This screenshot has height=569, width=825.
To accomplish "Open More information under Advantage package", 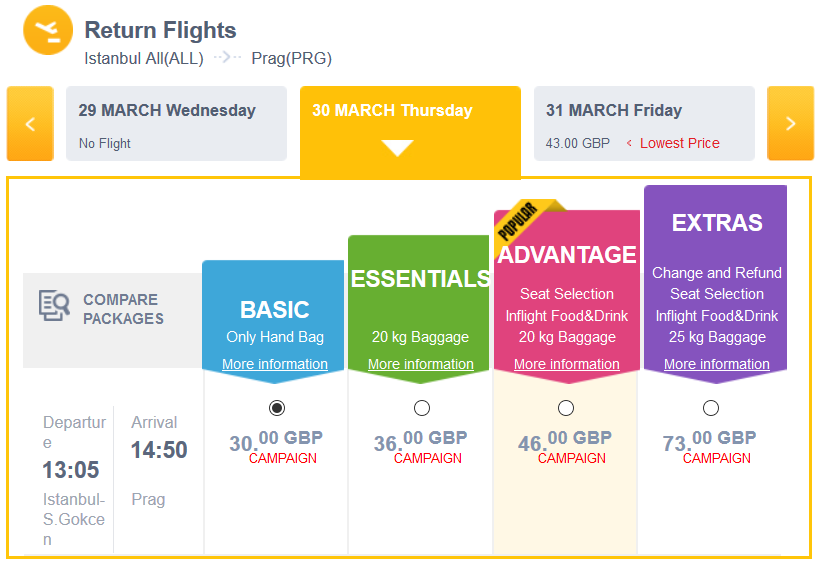I will click(x=567, y=364).
